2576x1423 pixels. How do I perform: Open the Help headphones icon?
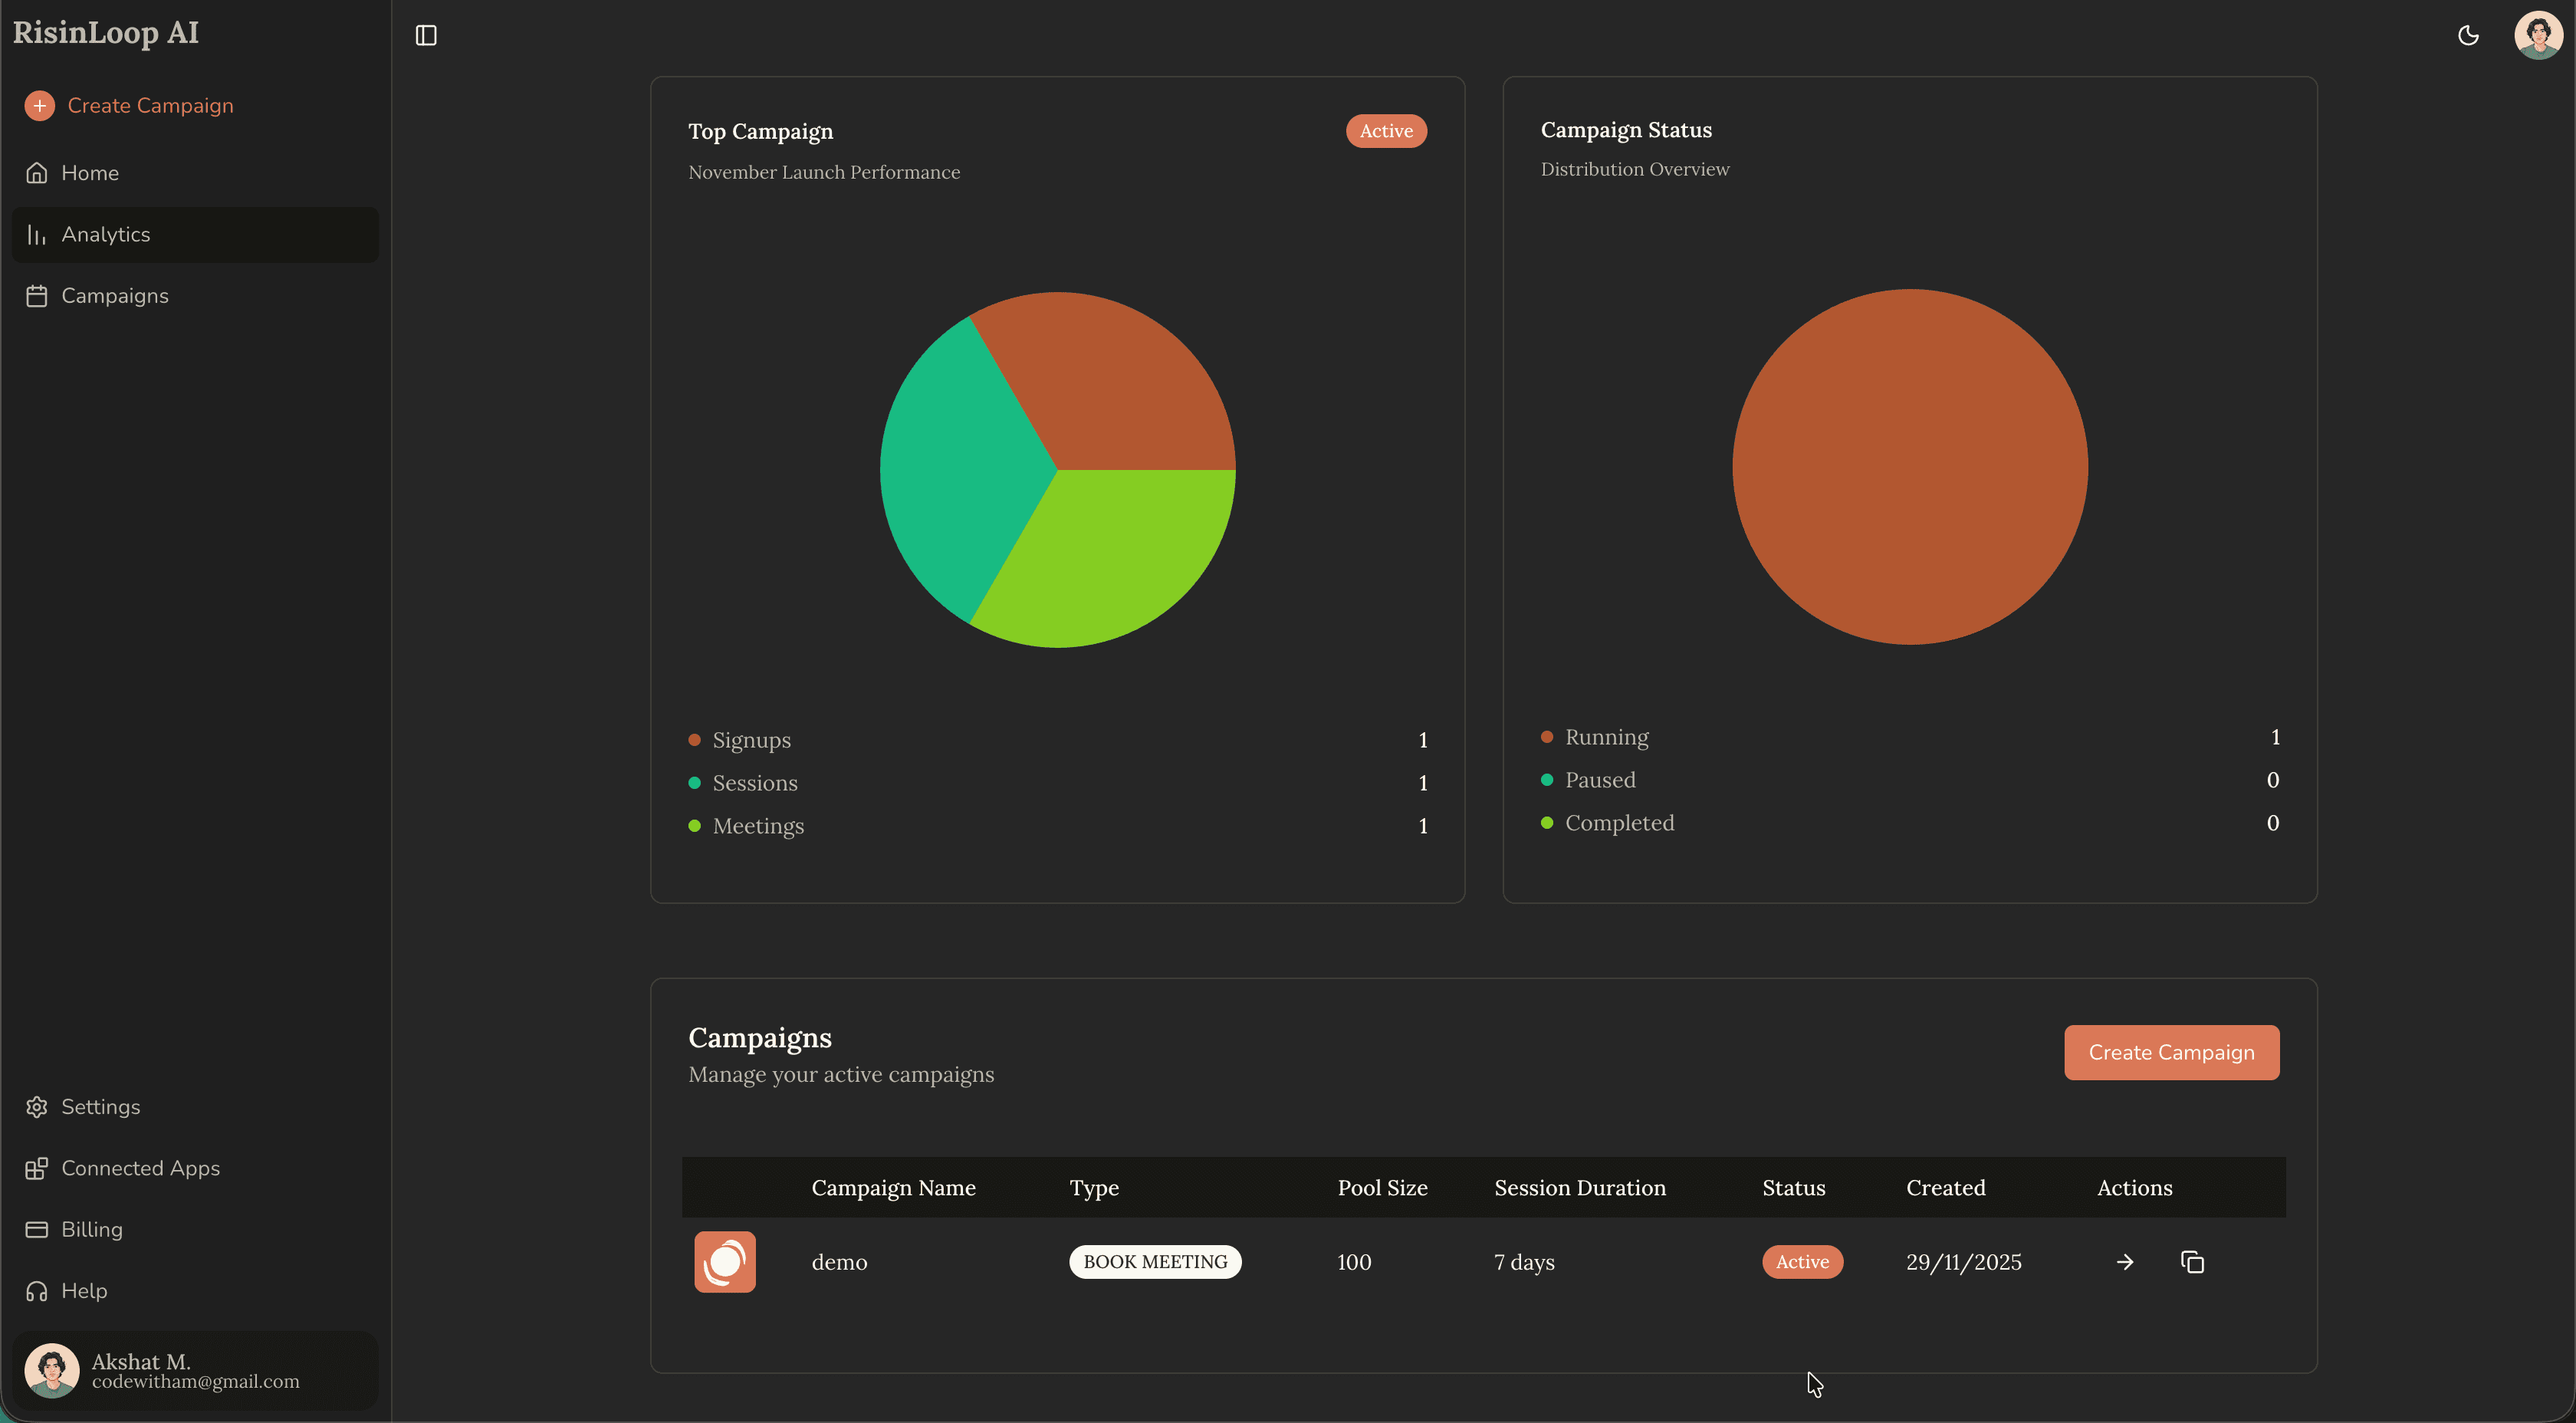coord(37,1290)
